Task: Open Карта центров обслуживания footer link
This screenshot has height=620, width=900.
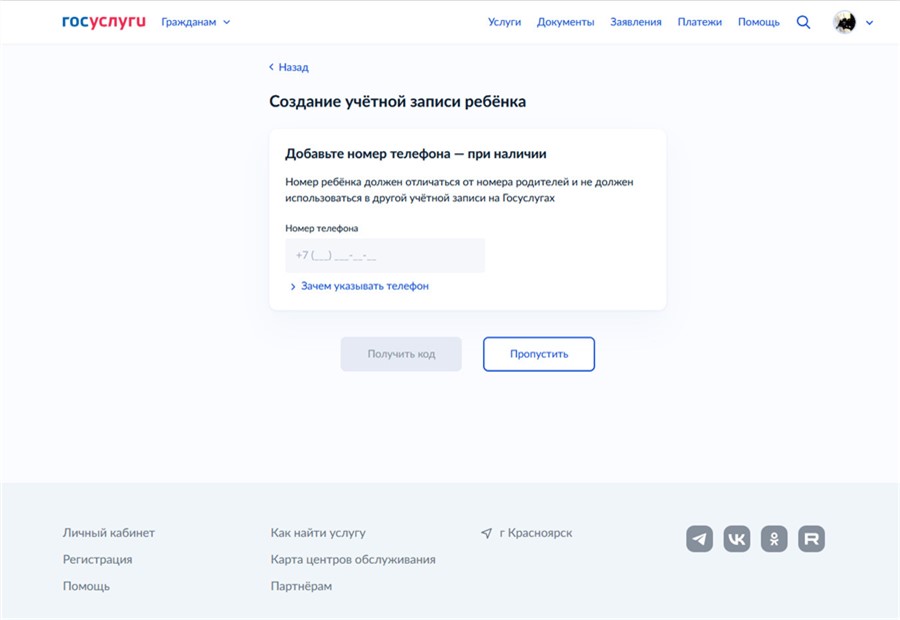Action: pos(353,559)
